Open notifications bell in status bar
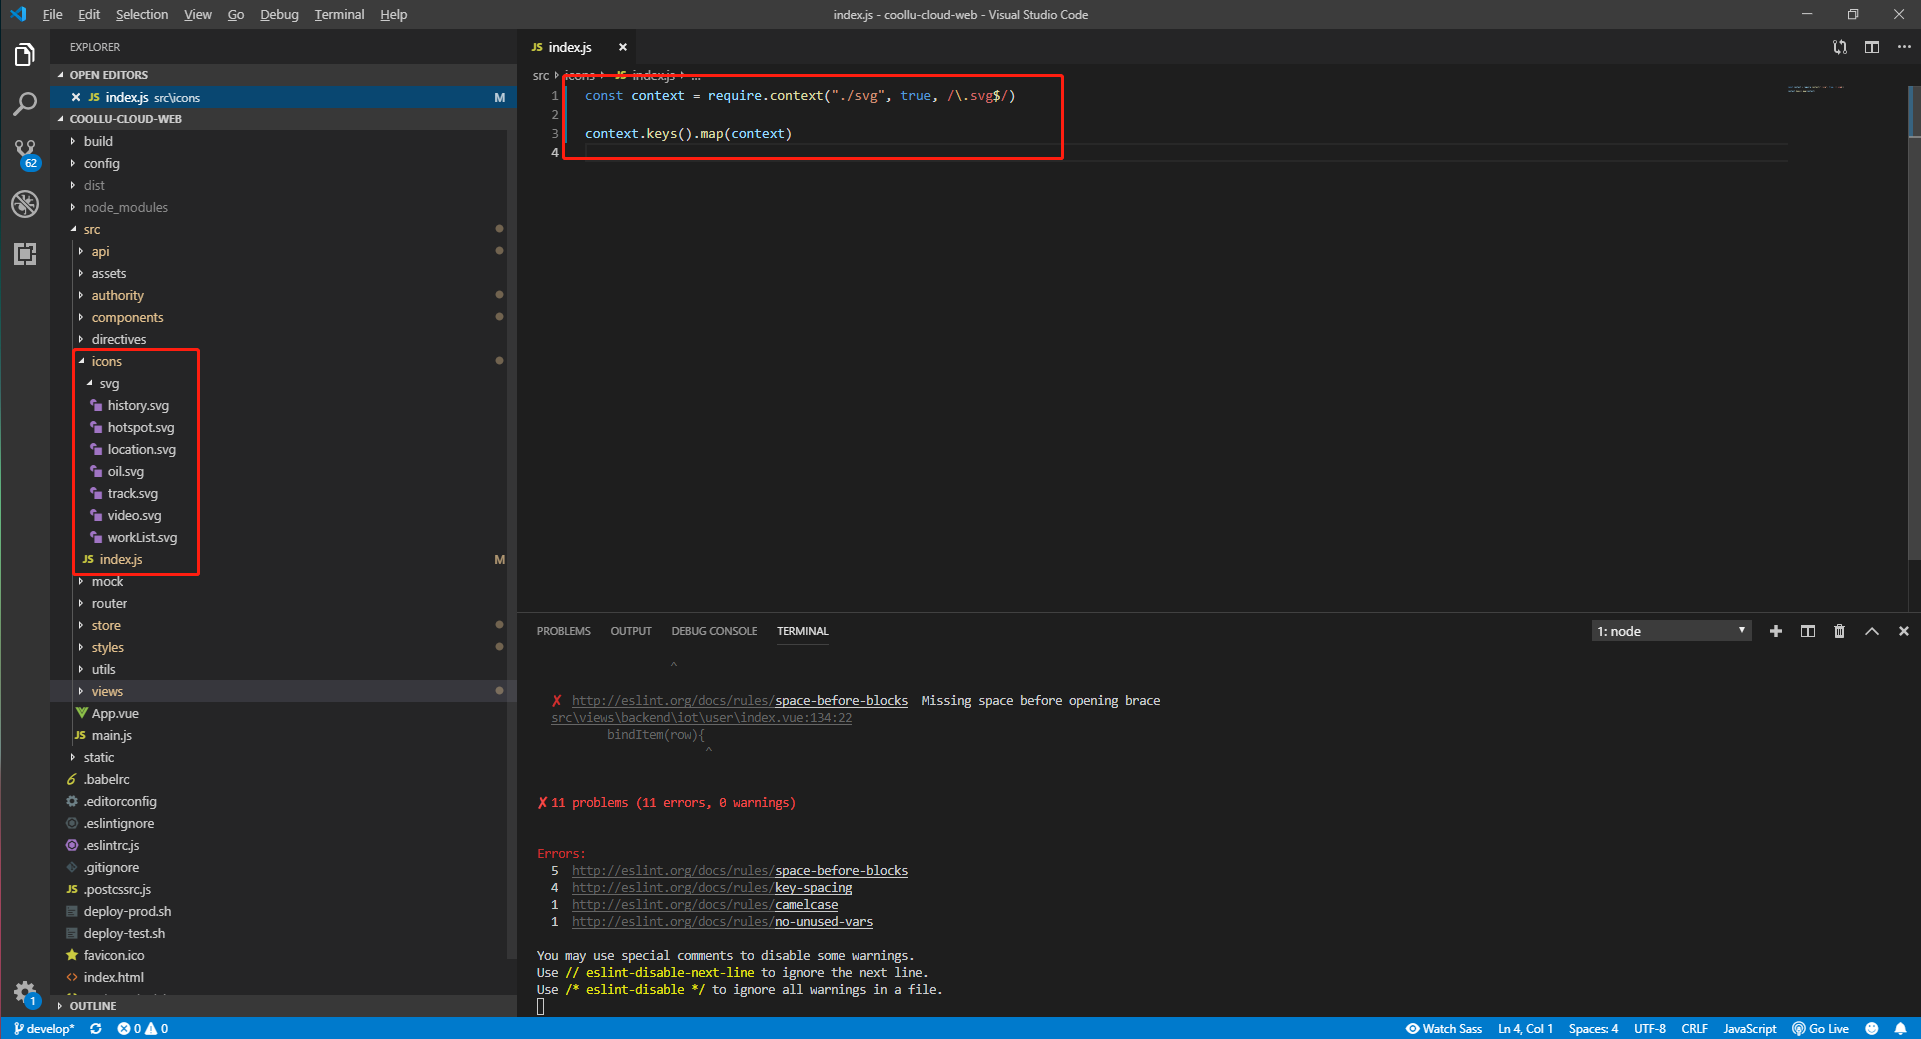This screenshot has width=1921, height=1039. pos(1900,1028)
